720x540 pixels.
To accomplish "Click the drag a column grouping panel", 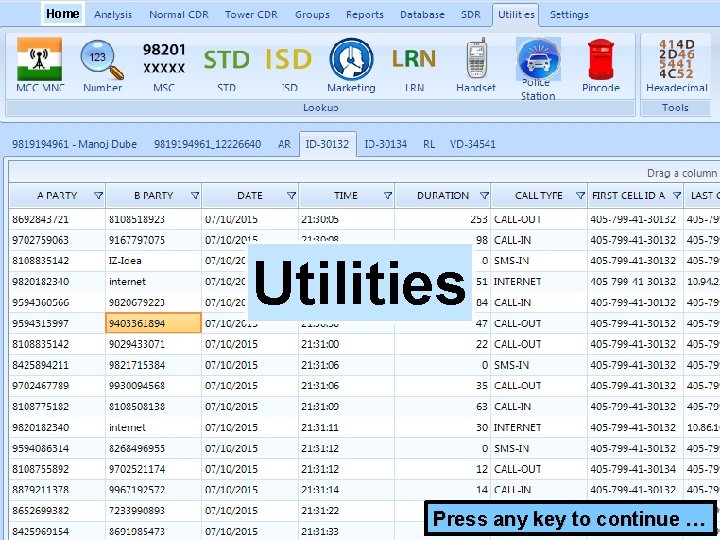I will [364, 173].
